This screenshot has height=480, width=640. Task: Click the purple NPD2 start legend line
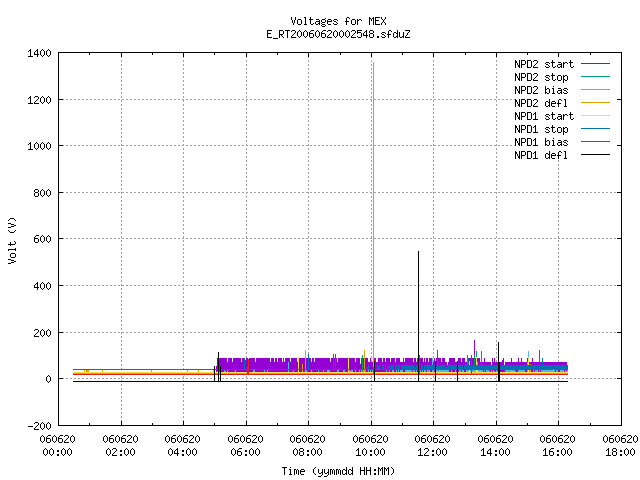pyautogui.click(x=595, y=64)
